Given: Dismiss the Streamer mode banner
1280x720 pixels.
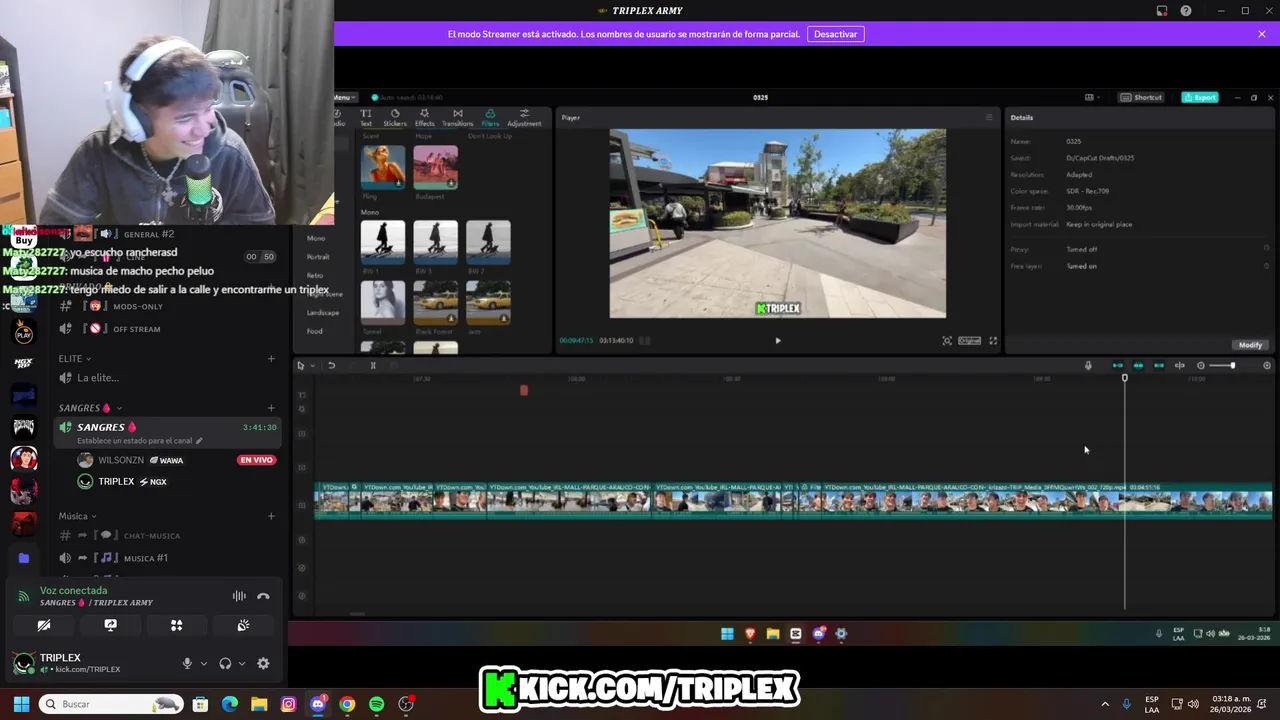Looking at the screenshot, I should pyautogui.click(x=1262, y=34).
